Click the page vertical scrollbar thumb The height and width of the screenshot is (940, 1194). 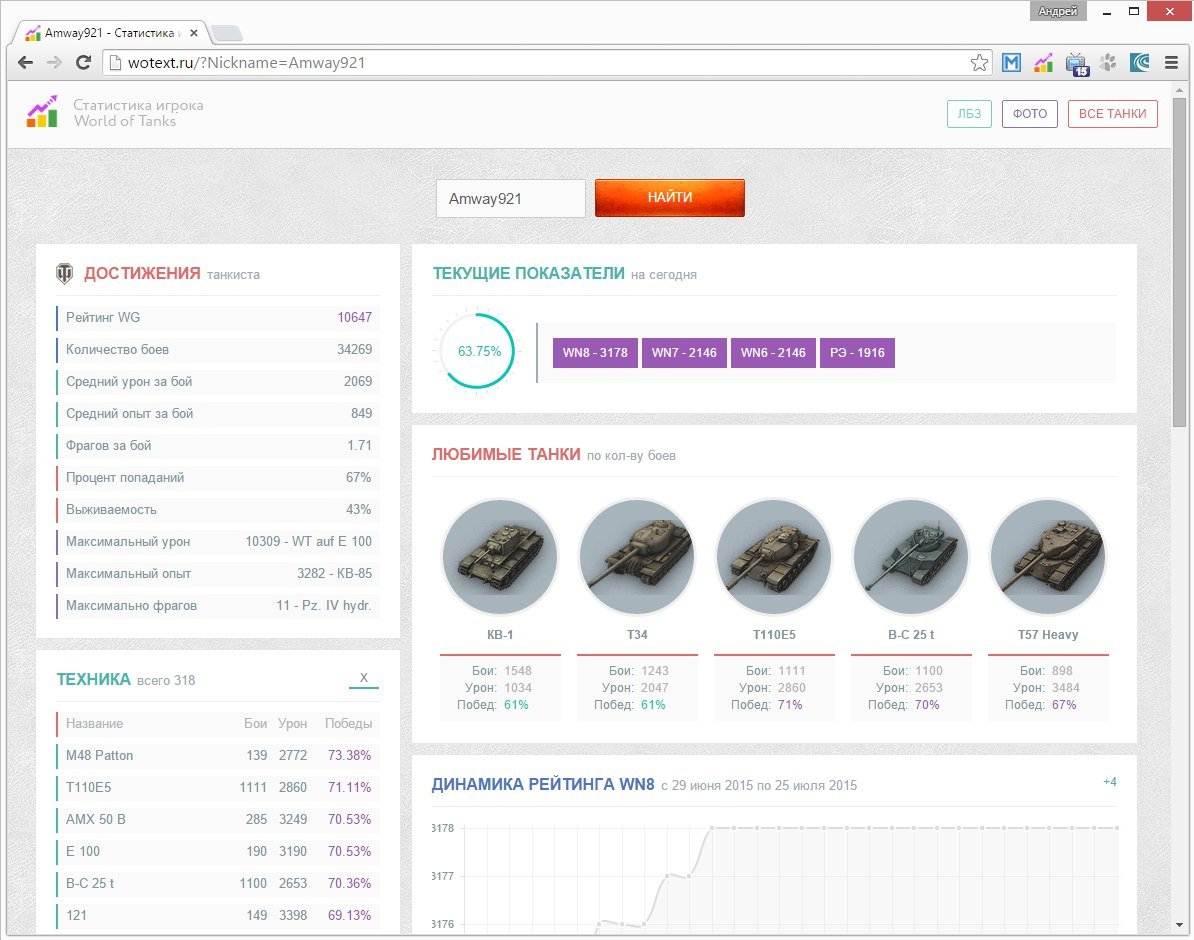(x=1180, y=261)
